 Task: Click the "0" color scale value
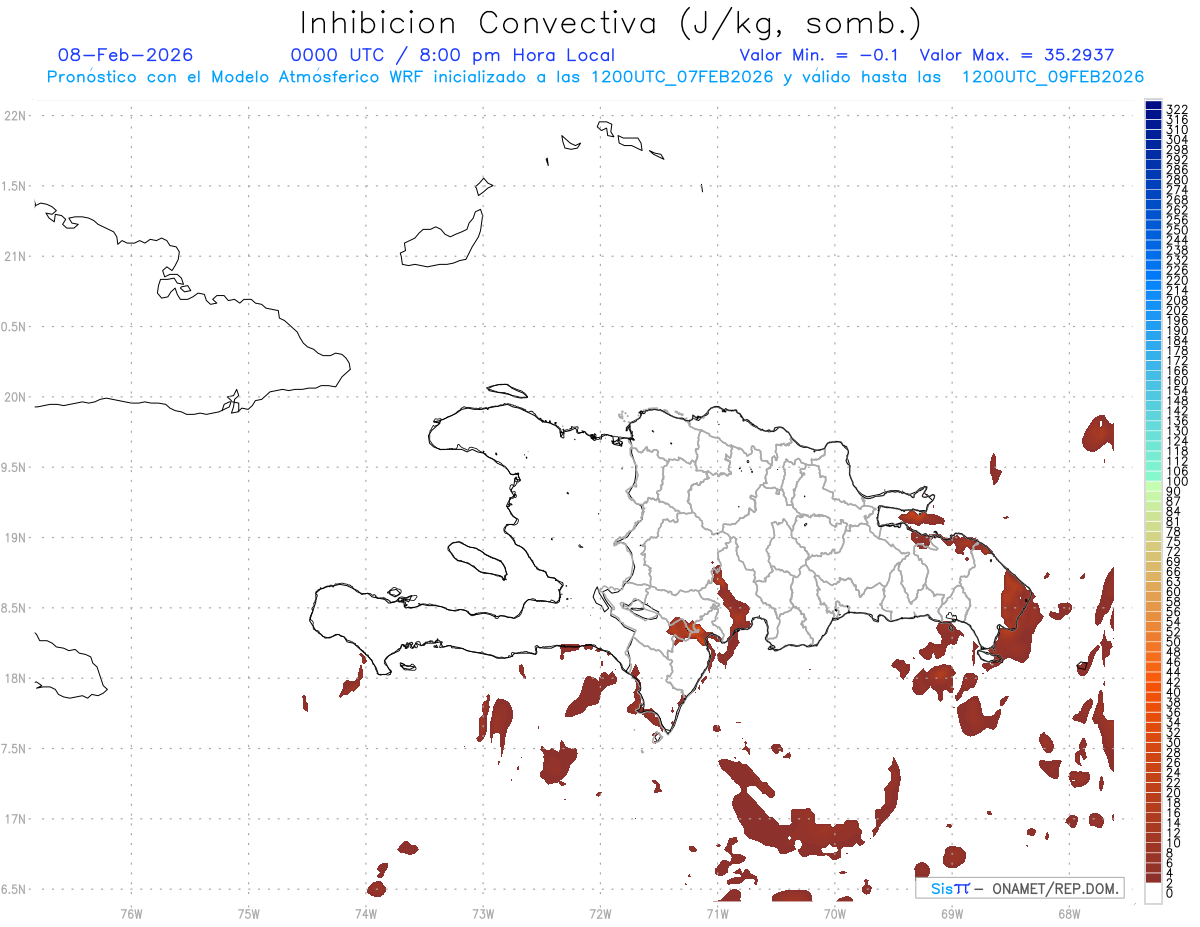coord(1170,892)
